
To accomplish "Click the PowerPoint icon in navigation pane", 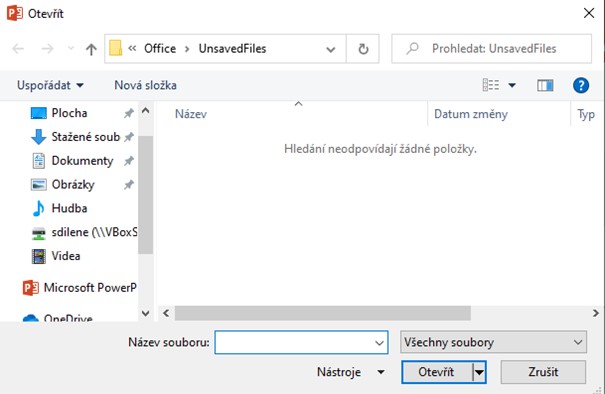I will click(31, 288).
